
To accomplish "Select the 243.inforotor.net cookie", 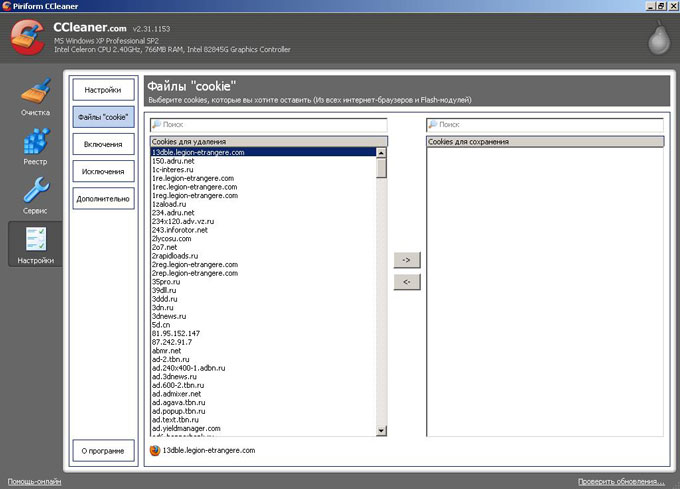I will (263, 230).
